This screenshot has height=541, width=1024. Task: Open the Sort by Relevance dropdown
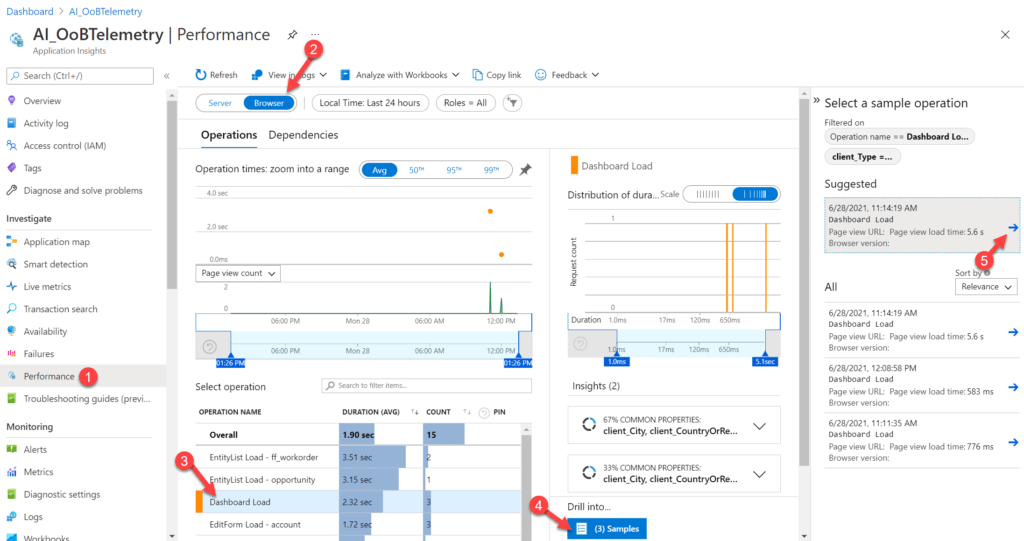[985, 287]
